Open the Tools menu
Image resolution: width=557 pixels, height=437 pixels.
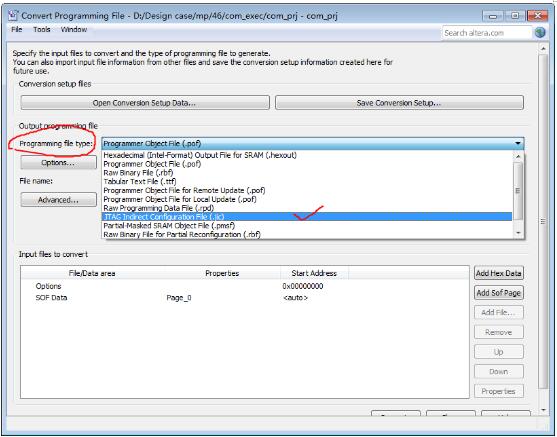(x=42, y=29)
